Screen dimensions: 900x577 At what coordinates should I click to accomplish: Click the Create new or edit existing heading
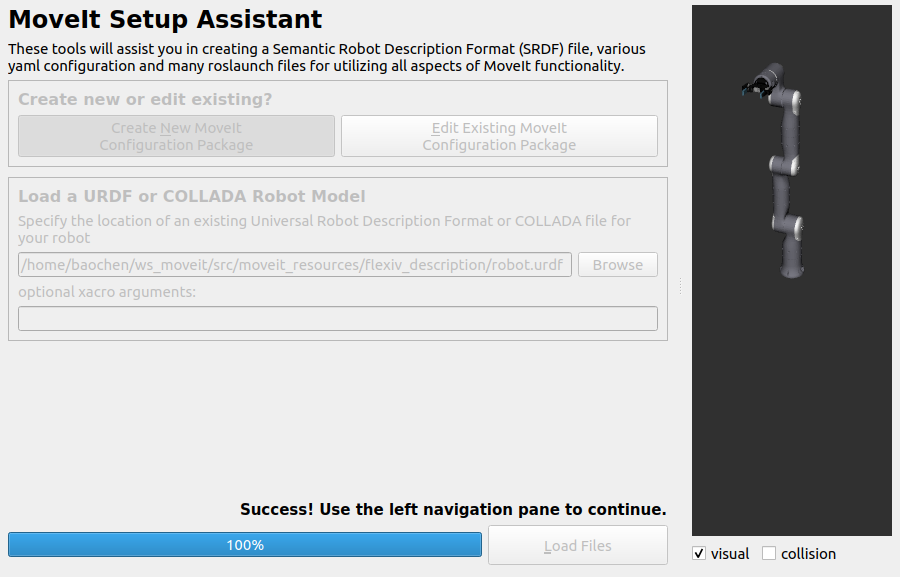pos(145,99)
